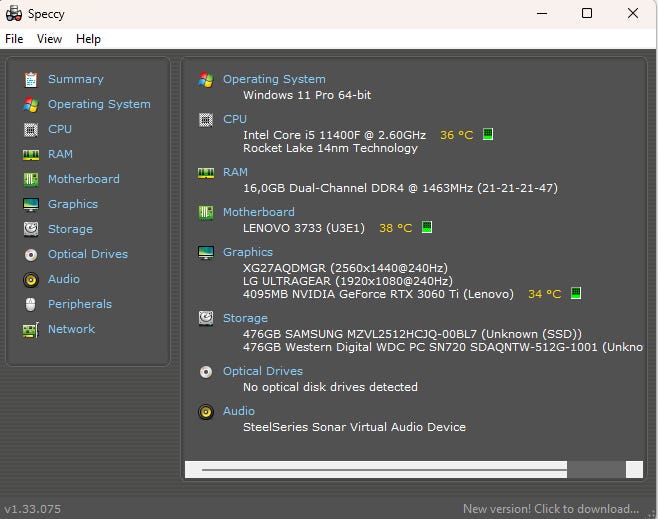Click SteelSeries Sonar Virtual Audio Device text
This screenshot has width=658, height=519.
(354, 427)
